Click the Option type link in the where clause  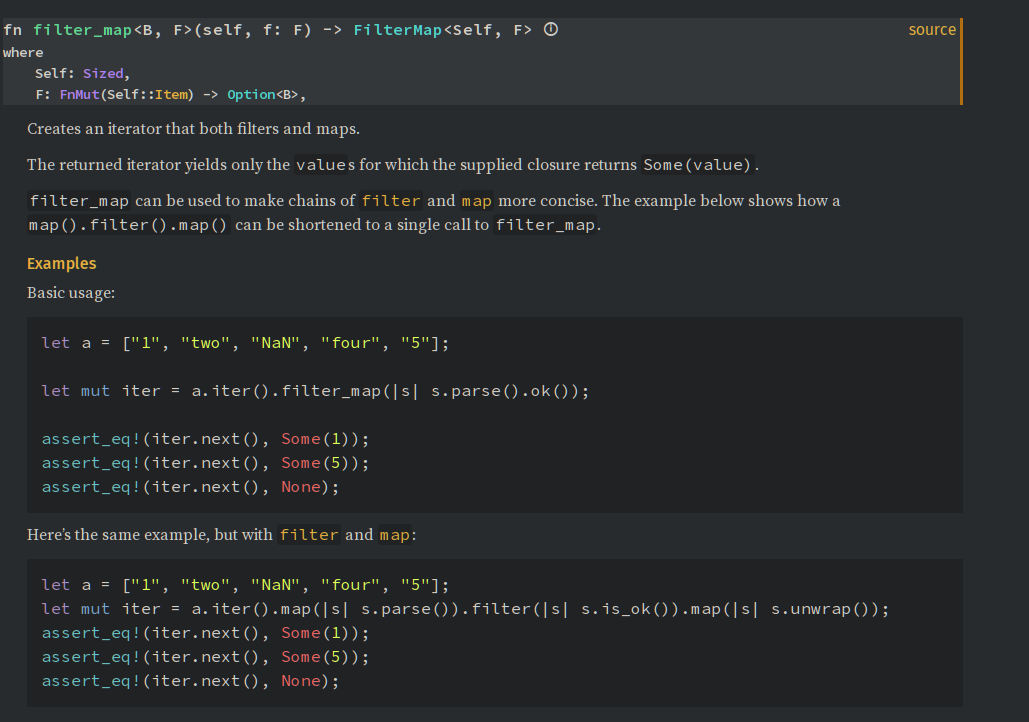click(x=251, y=94)
